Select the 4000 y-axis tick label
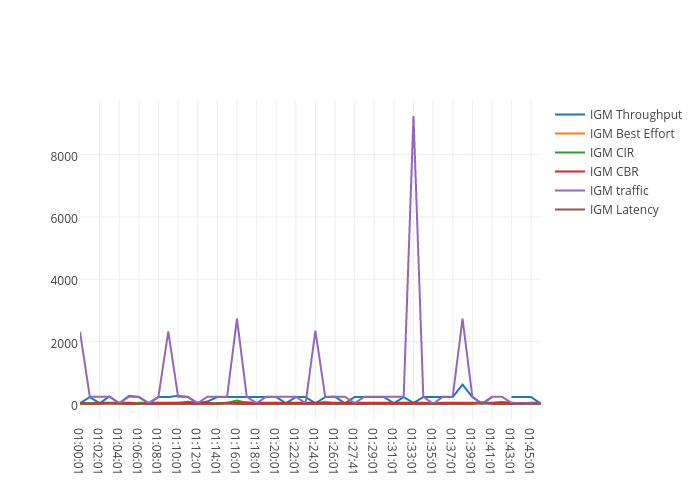Screen dimensions: 700x500 tap(64, 280)
